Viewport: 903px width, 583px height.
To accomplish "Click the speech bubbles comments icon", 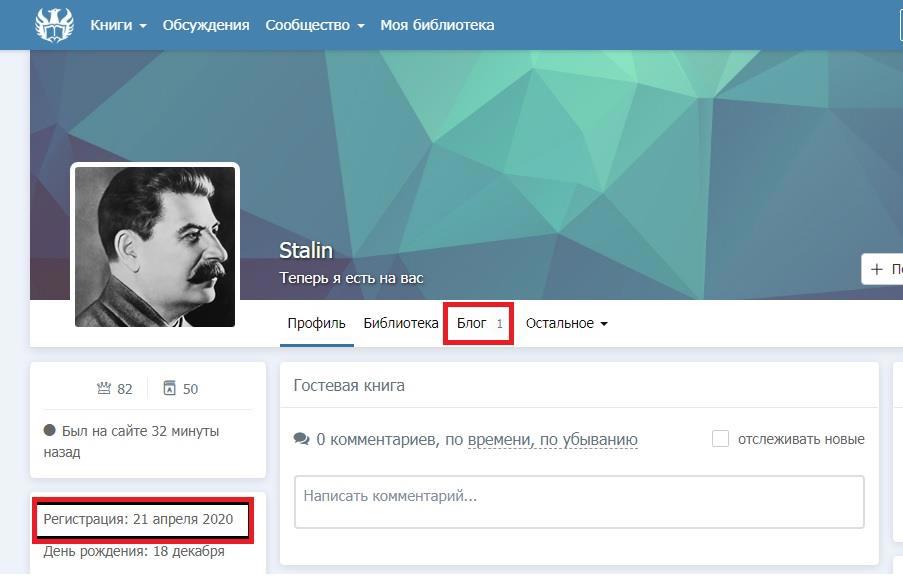I will pos(301,439).
